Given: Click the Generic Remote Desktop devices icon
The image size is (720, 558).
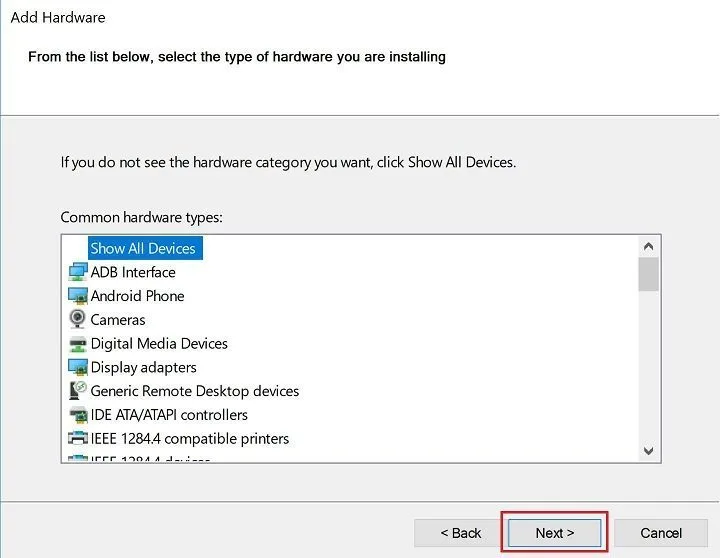Looking at the screenshot, I should [x=78, y=391].
